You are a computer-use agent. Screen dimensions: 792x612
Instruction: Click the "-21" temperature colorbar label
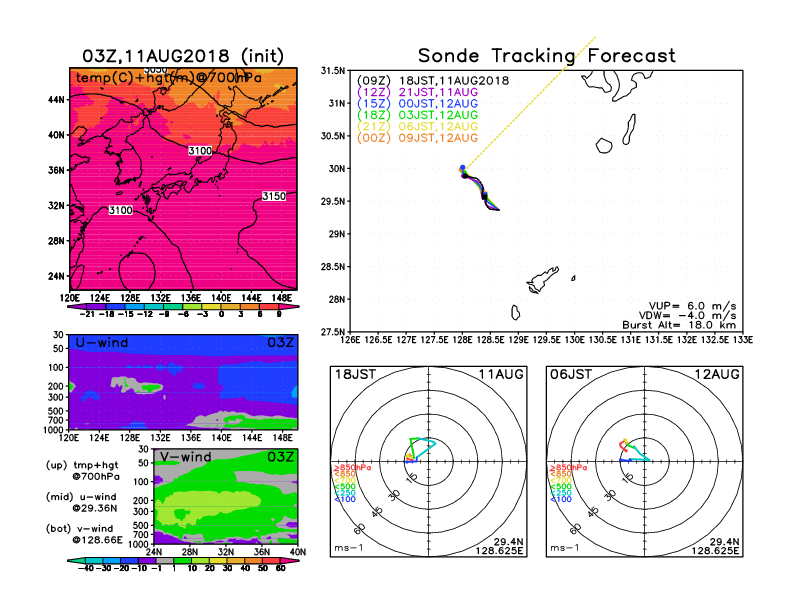coord(87,314)
